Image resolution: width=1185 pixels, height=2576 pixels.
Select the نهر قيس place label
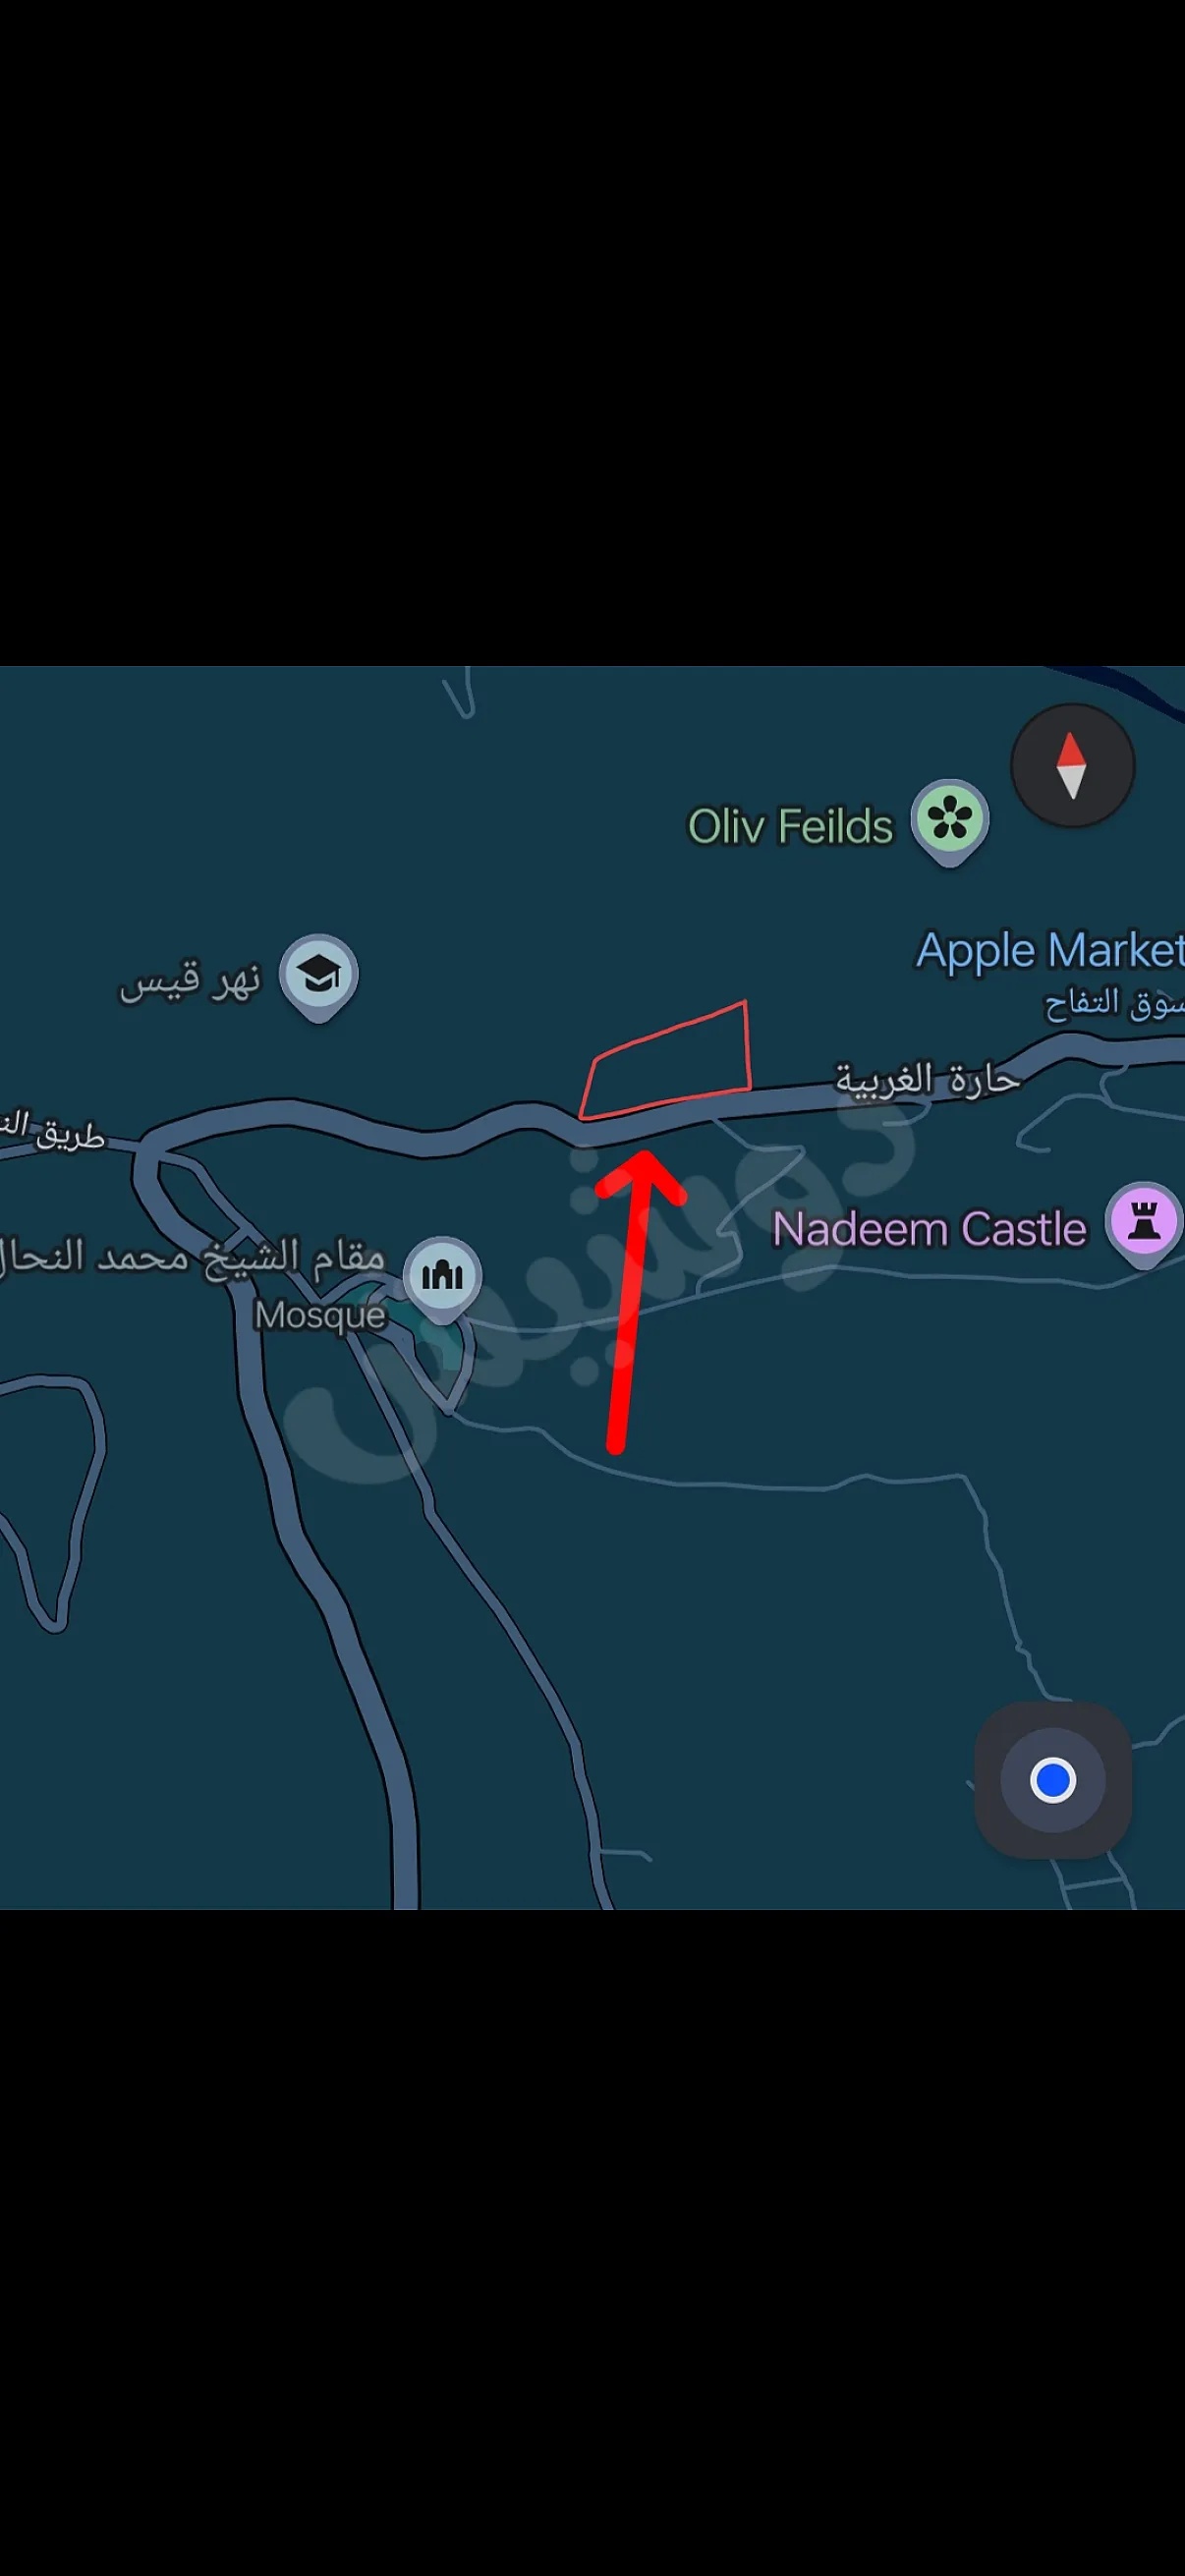click(x=190, y=981)
